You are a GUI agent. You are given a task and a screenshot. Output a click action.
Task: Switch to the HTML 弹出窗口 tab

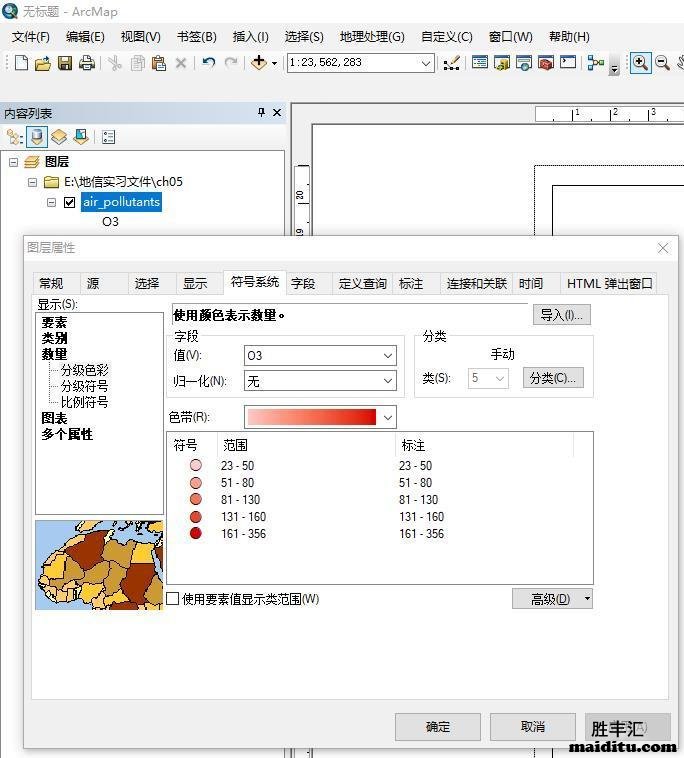(609, 283)
